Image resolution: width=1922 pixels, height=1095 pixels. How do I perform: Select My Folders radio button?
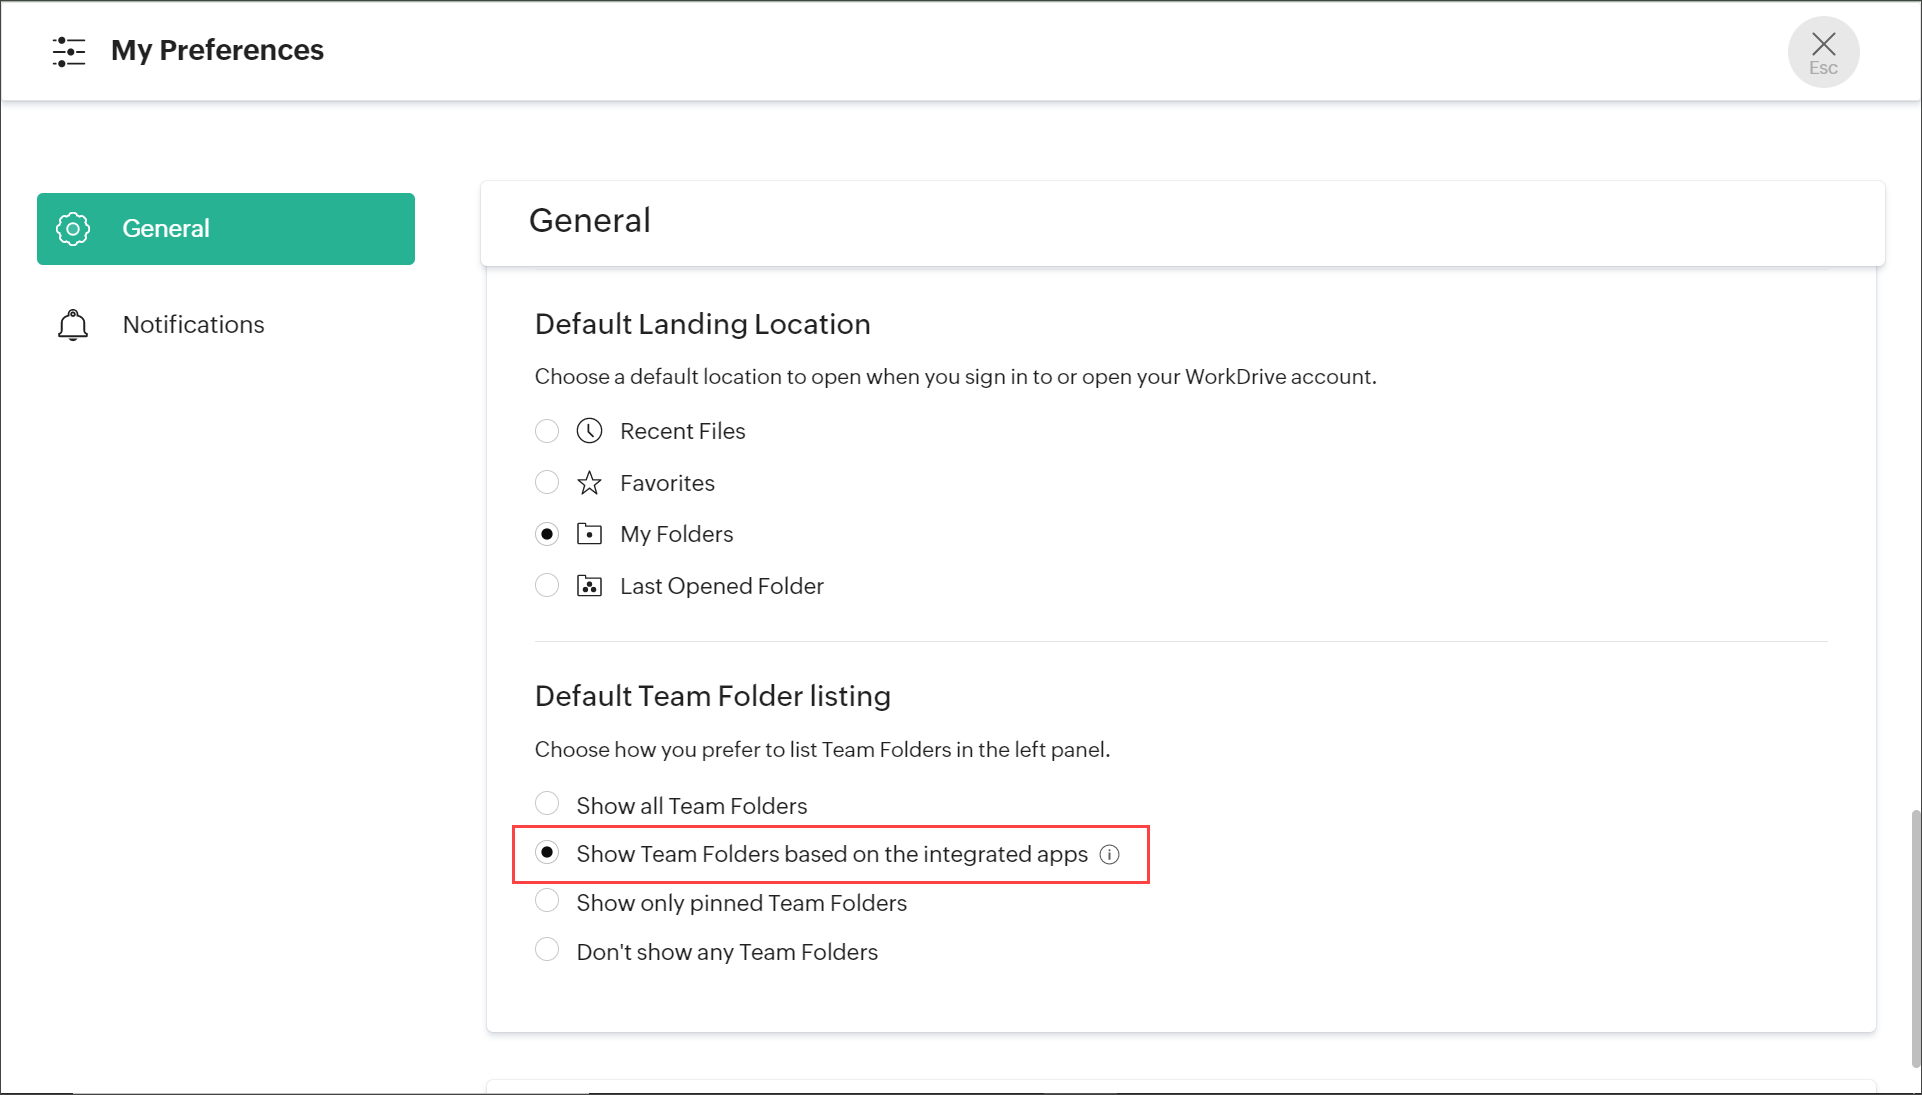tap(547, 534)
